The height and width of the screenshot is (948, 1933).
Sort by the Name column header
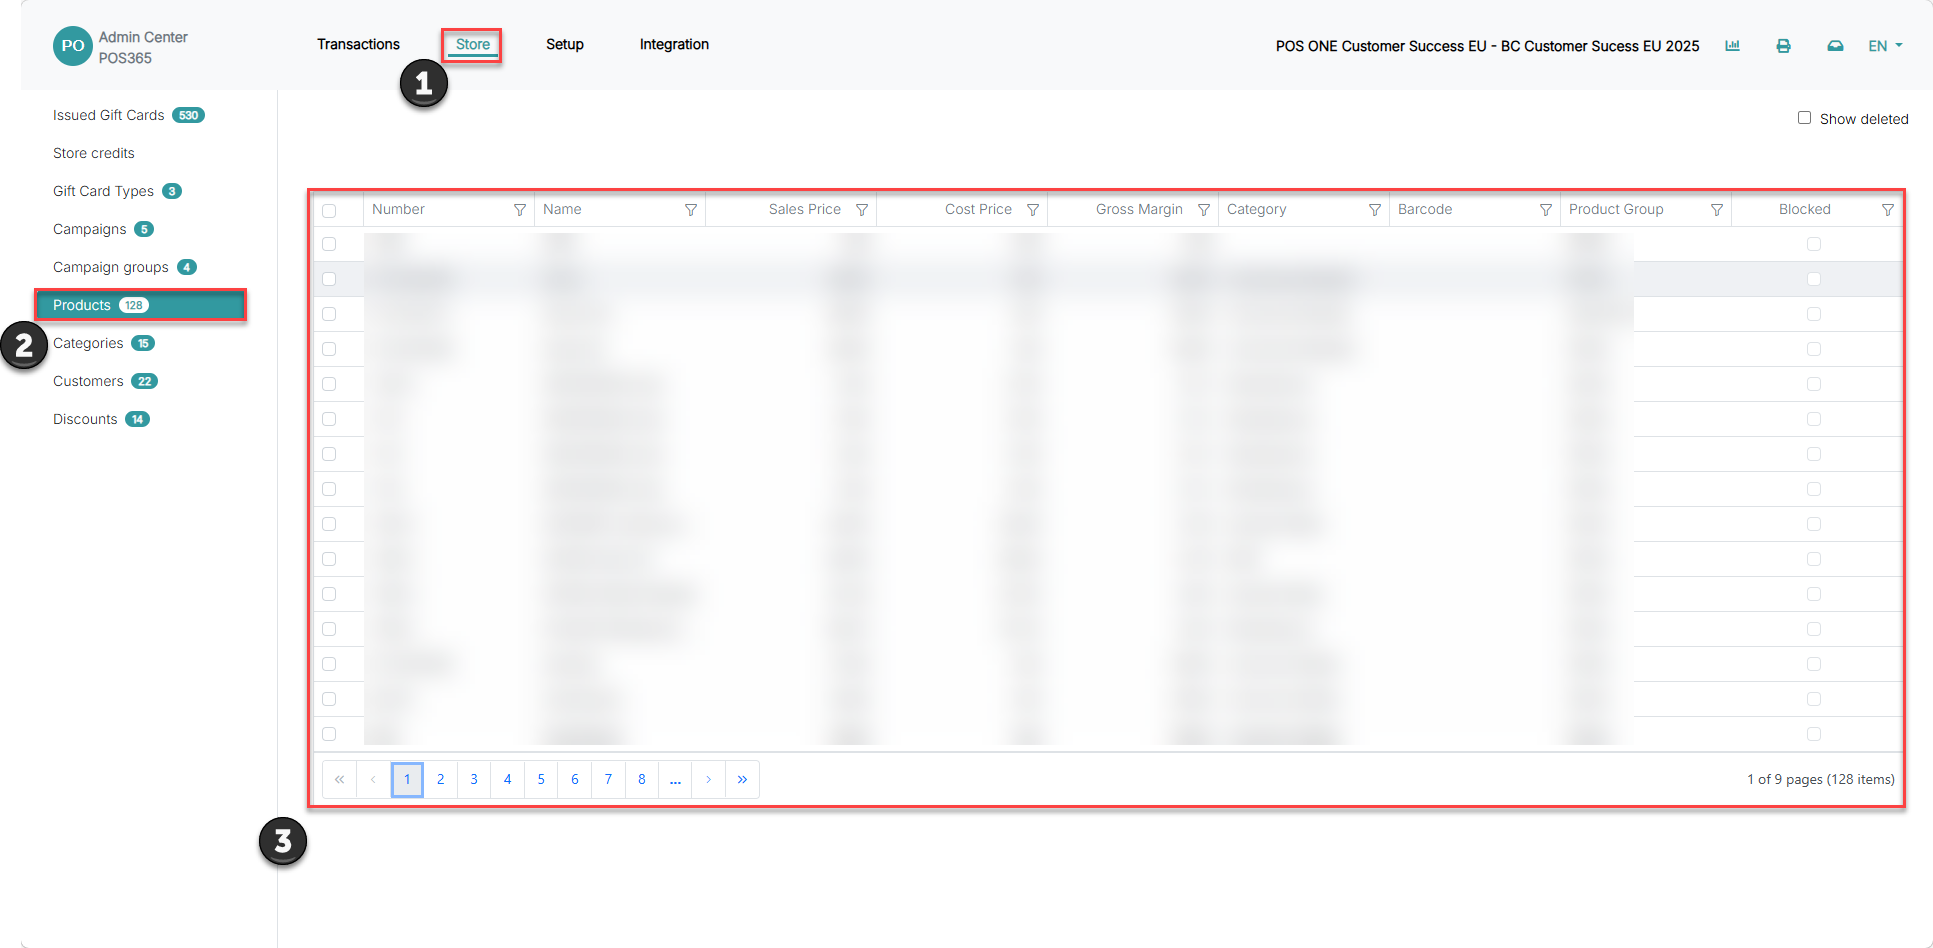(562, 209)
